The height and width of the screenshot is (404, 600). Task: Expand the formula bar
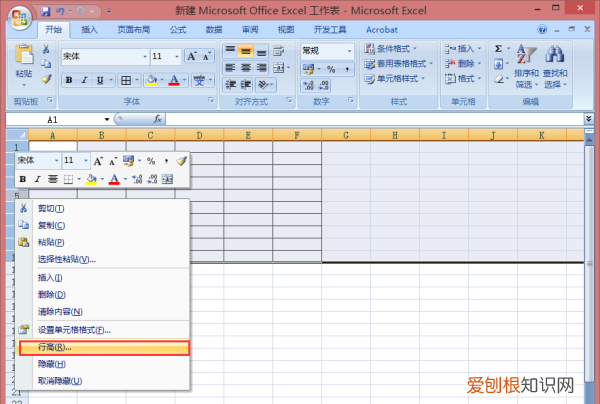coord(589,119)
